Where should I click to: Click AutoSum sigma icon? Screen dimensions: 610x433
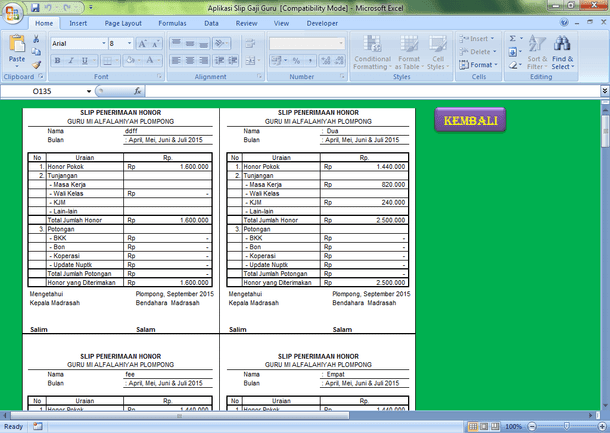point(513,38)
